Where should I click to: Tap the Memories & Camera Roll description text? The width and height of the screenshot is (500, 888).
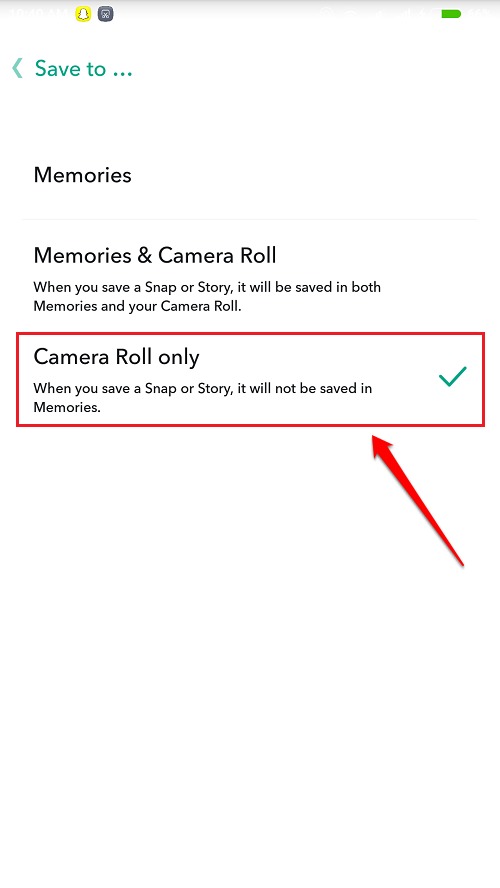coord(207,296)
